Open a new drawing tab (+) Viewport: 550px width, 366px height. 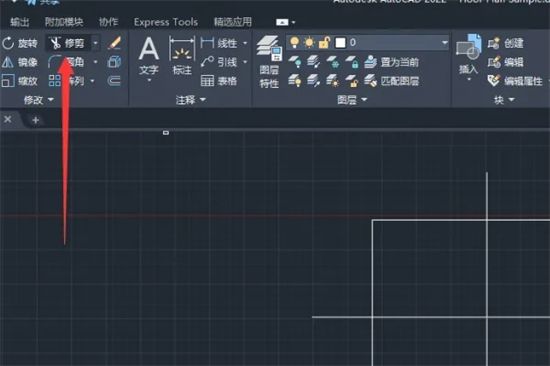(x=35, y=120)
